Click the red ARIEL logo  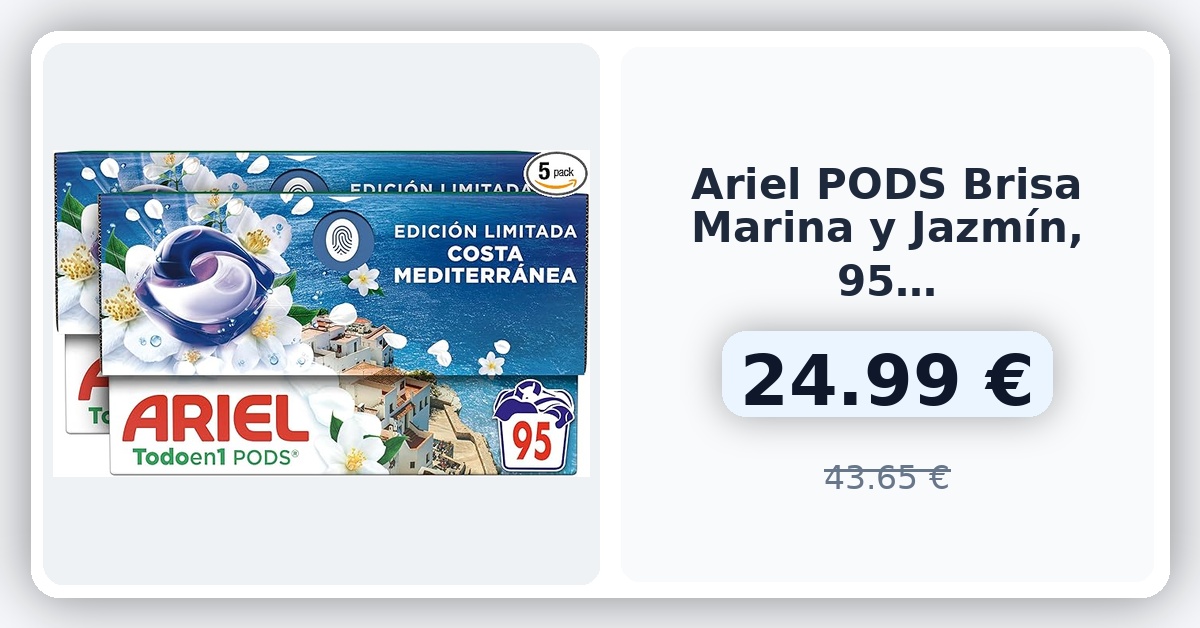[x=215, y=420]
